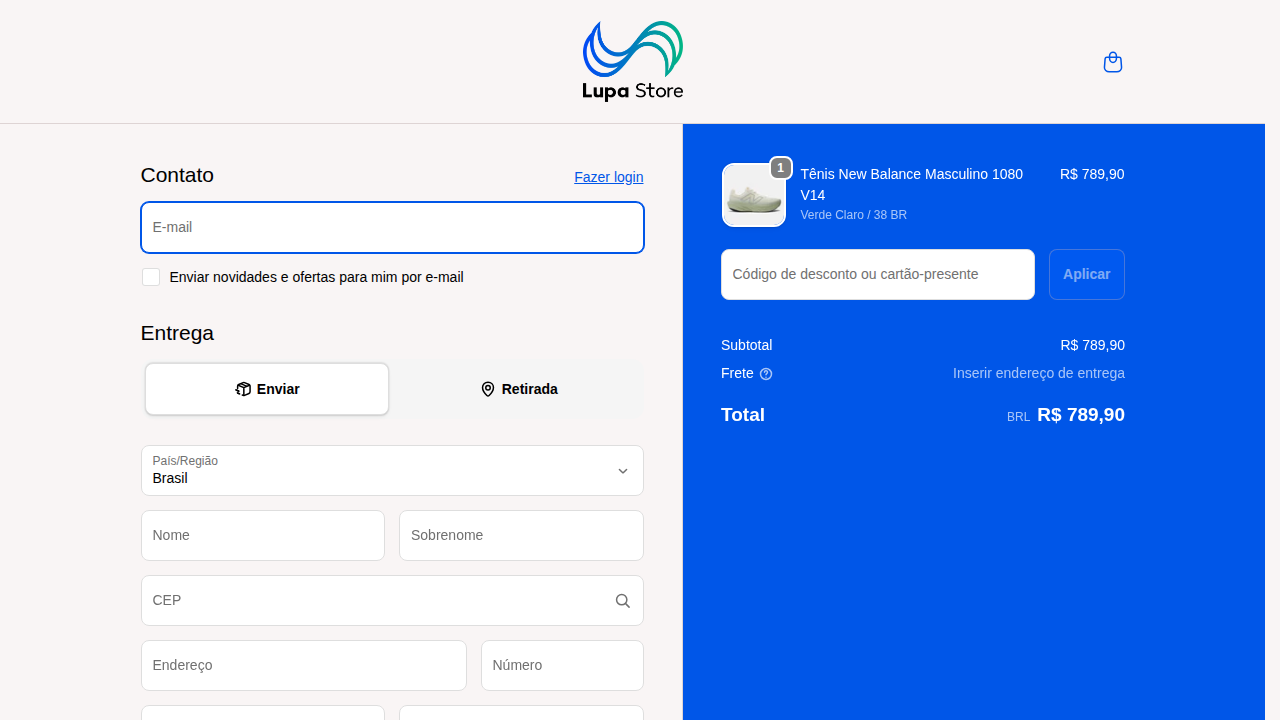Expand the País/Região dropdown
This screenshot has height=720, width=1280.
pyautogui.click(x=392, y=470)
